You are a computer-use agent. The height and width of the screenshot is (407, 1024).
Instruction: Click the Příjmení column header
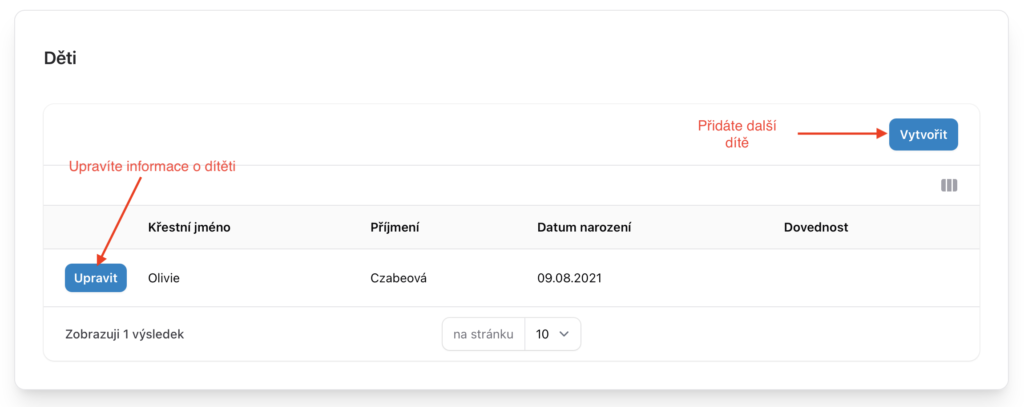click(x=394, y=227)
